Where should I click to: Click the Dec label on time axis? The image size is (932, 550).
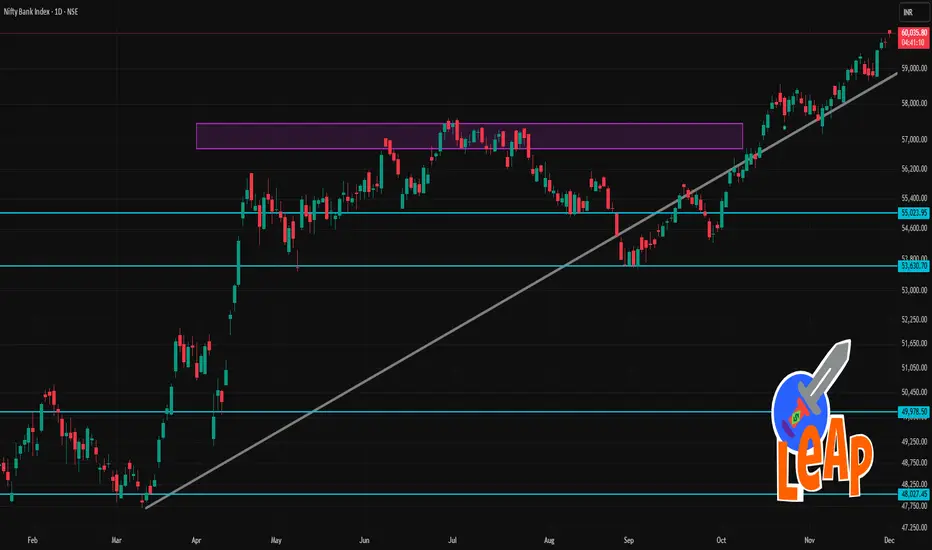pyautogui.click(x=889, y=540)
